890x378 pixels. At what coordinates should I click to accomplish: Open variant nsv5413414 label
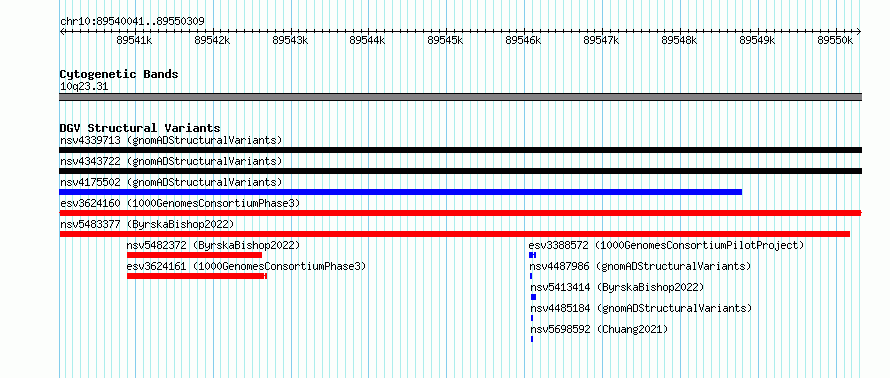[x=617, y=287]
